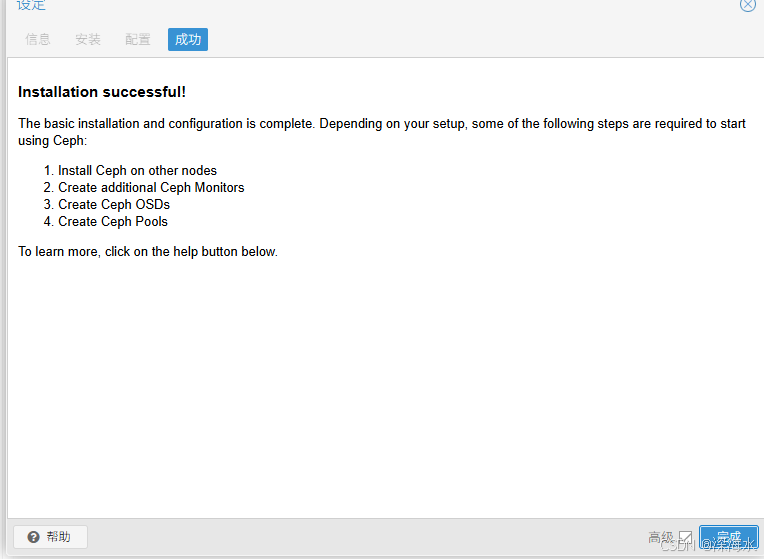Open help via the 帮助 button

pos(50,537)
